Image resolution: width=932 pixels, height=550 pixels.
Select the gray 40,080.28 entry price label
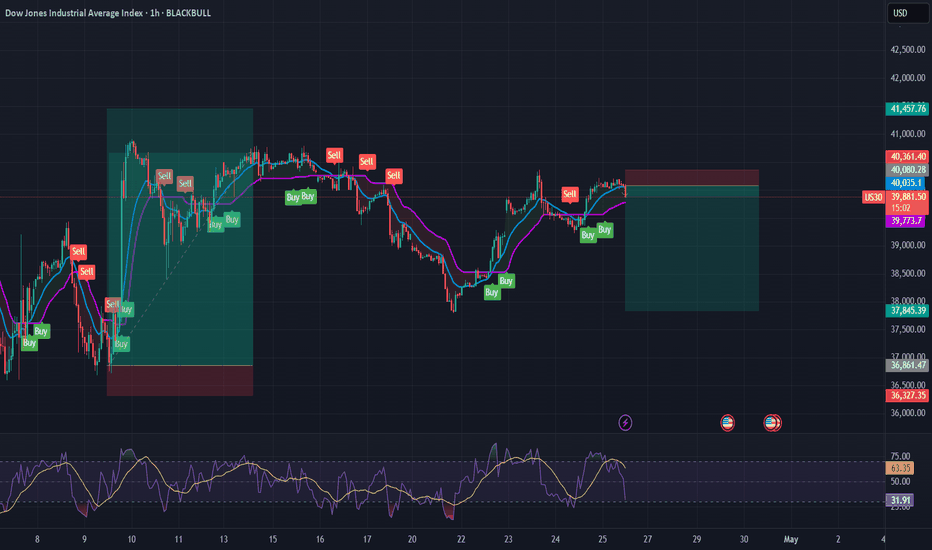point(907,169)
